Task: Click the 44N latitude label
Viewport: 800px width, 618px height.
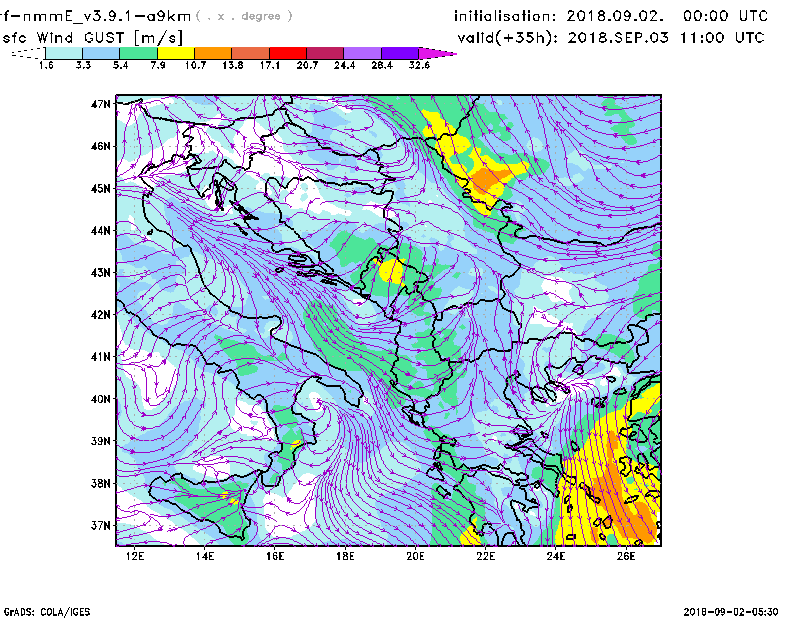Action: coord(101,231)
